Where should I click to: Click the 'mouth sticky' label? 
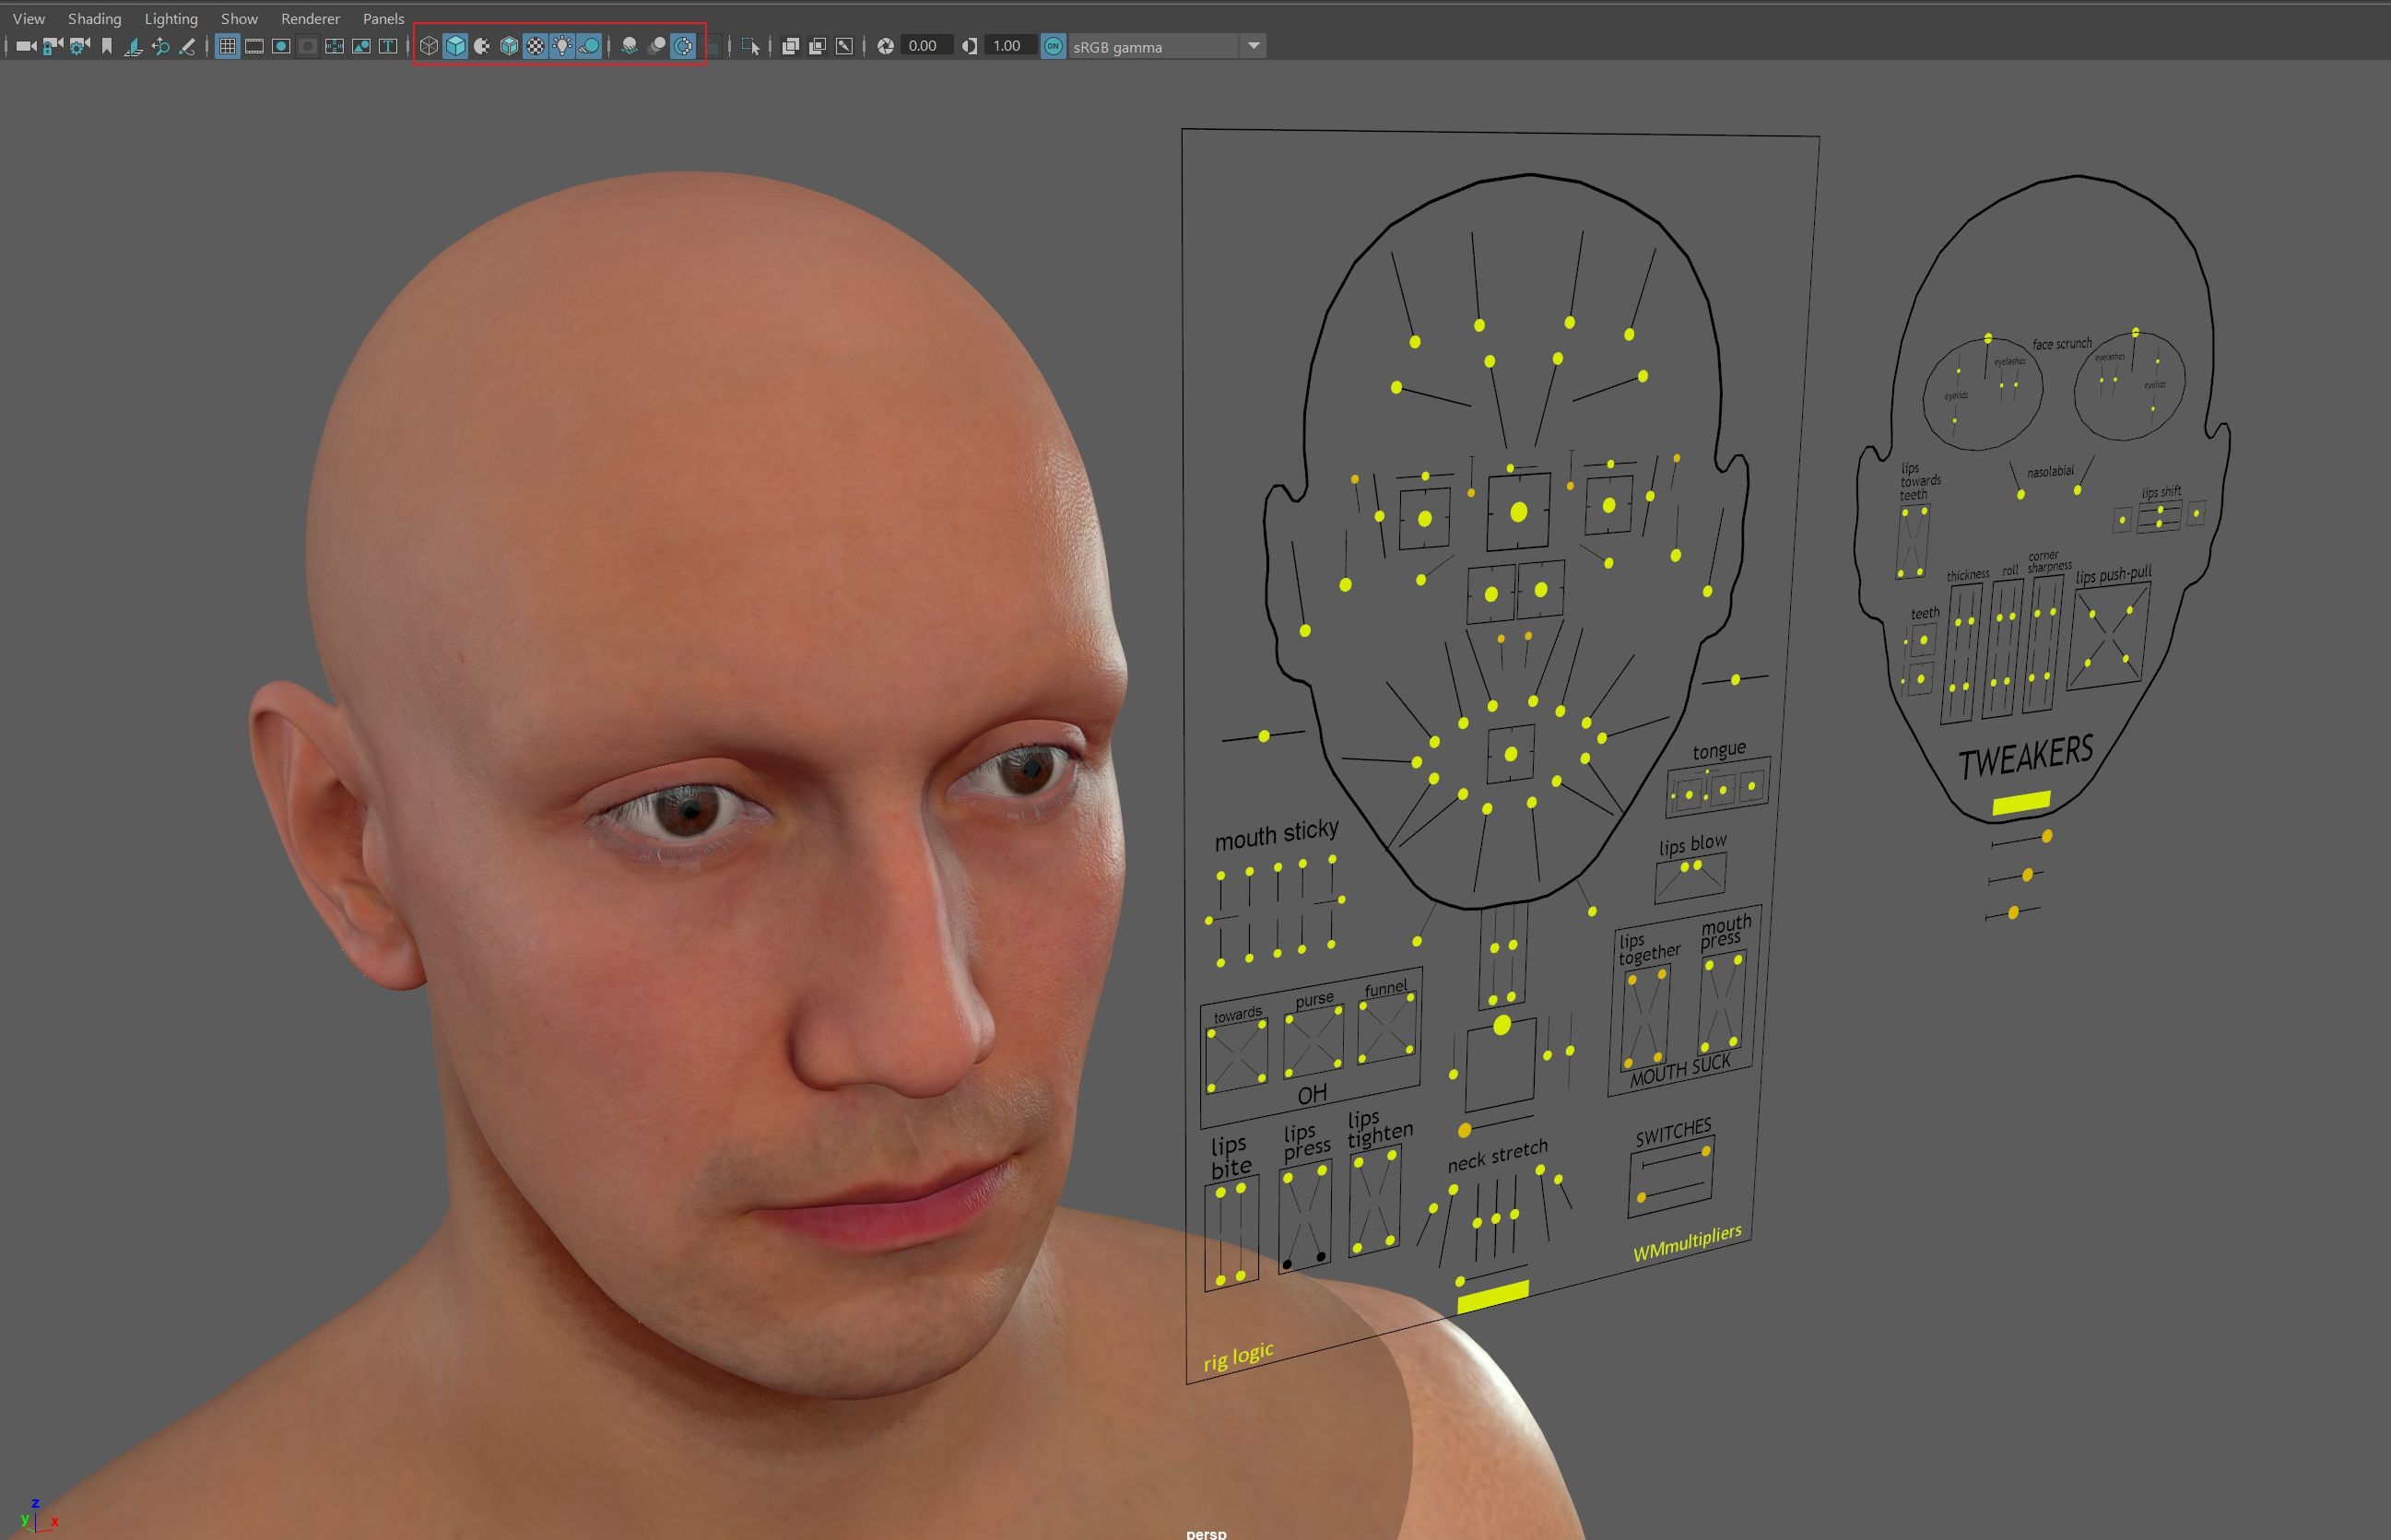point(1276,834)
